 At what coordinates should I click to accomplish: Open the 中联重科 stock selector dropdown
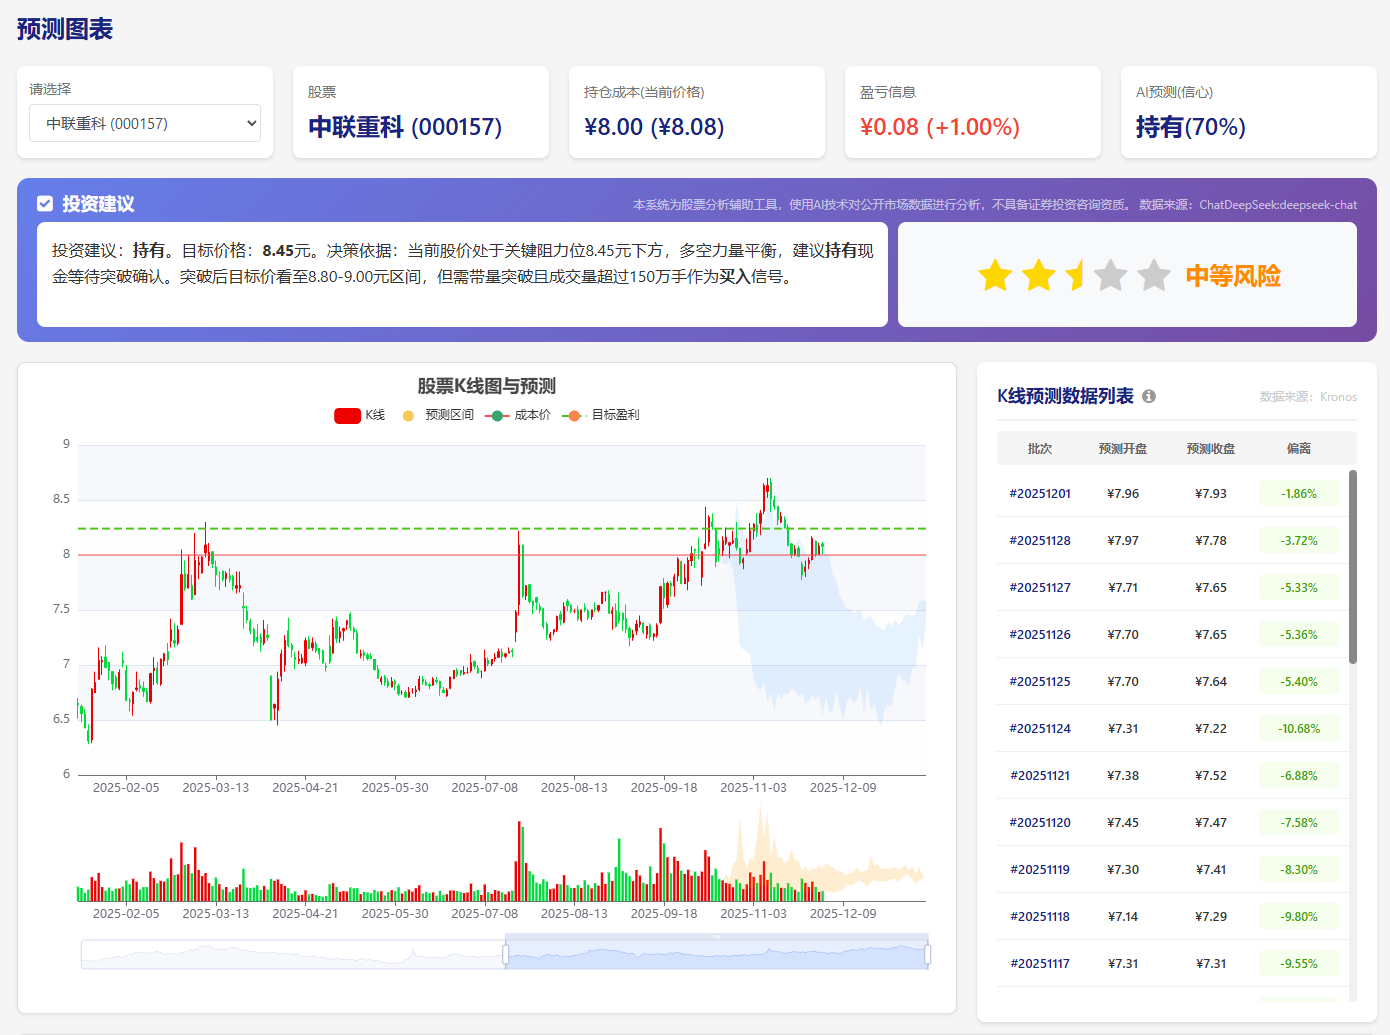[145, 122]
